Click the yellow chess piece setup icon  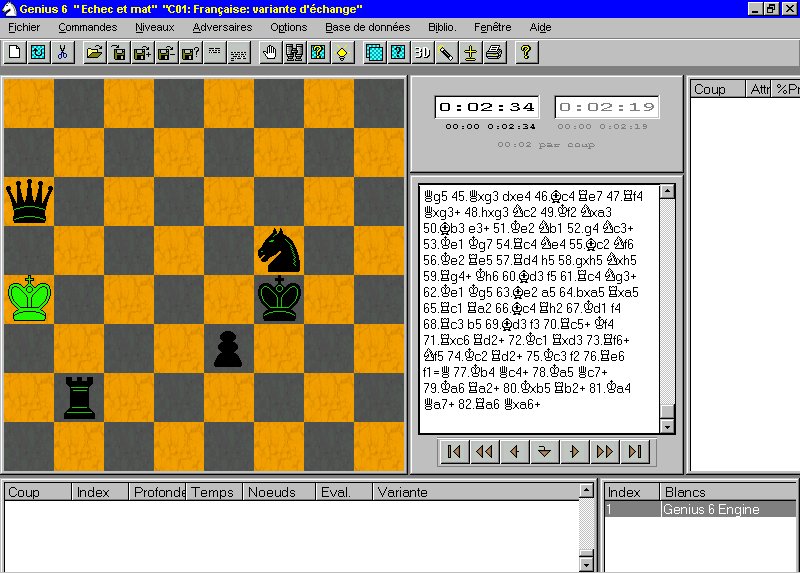[470, 53]
